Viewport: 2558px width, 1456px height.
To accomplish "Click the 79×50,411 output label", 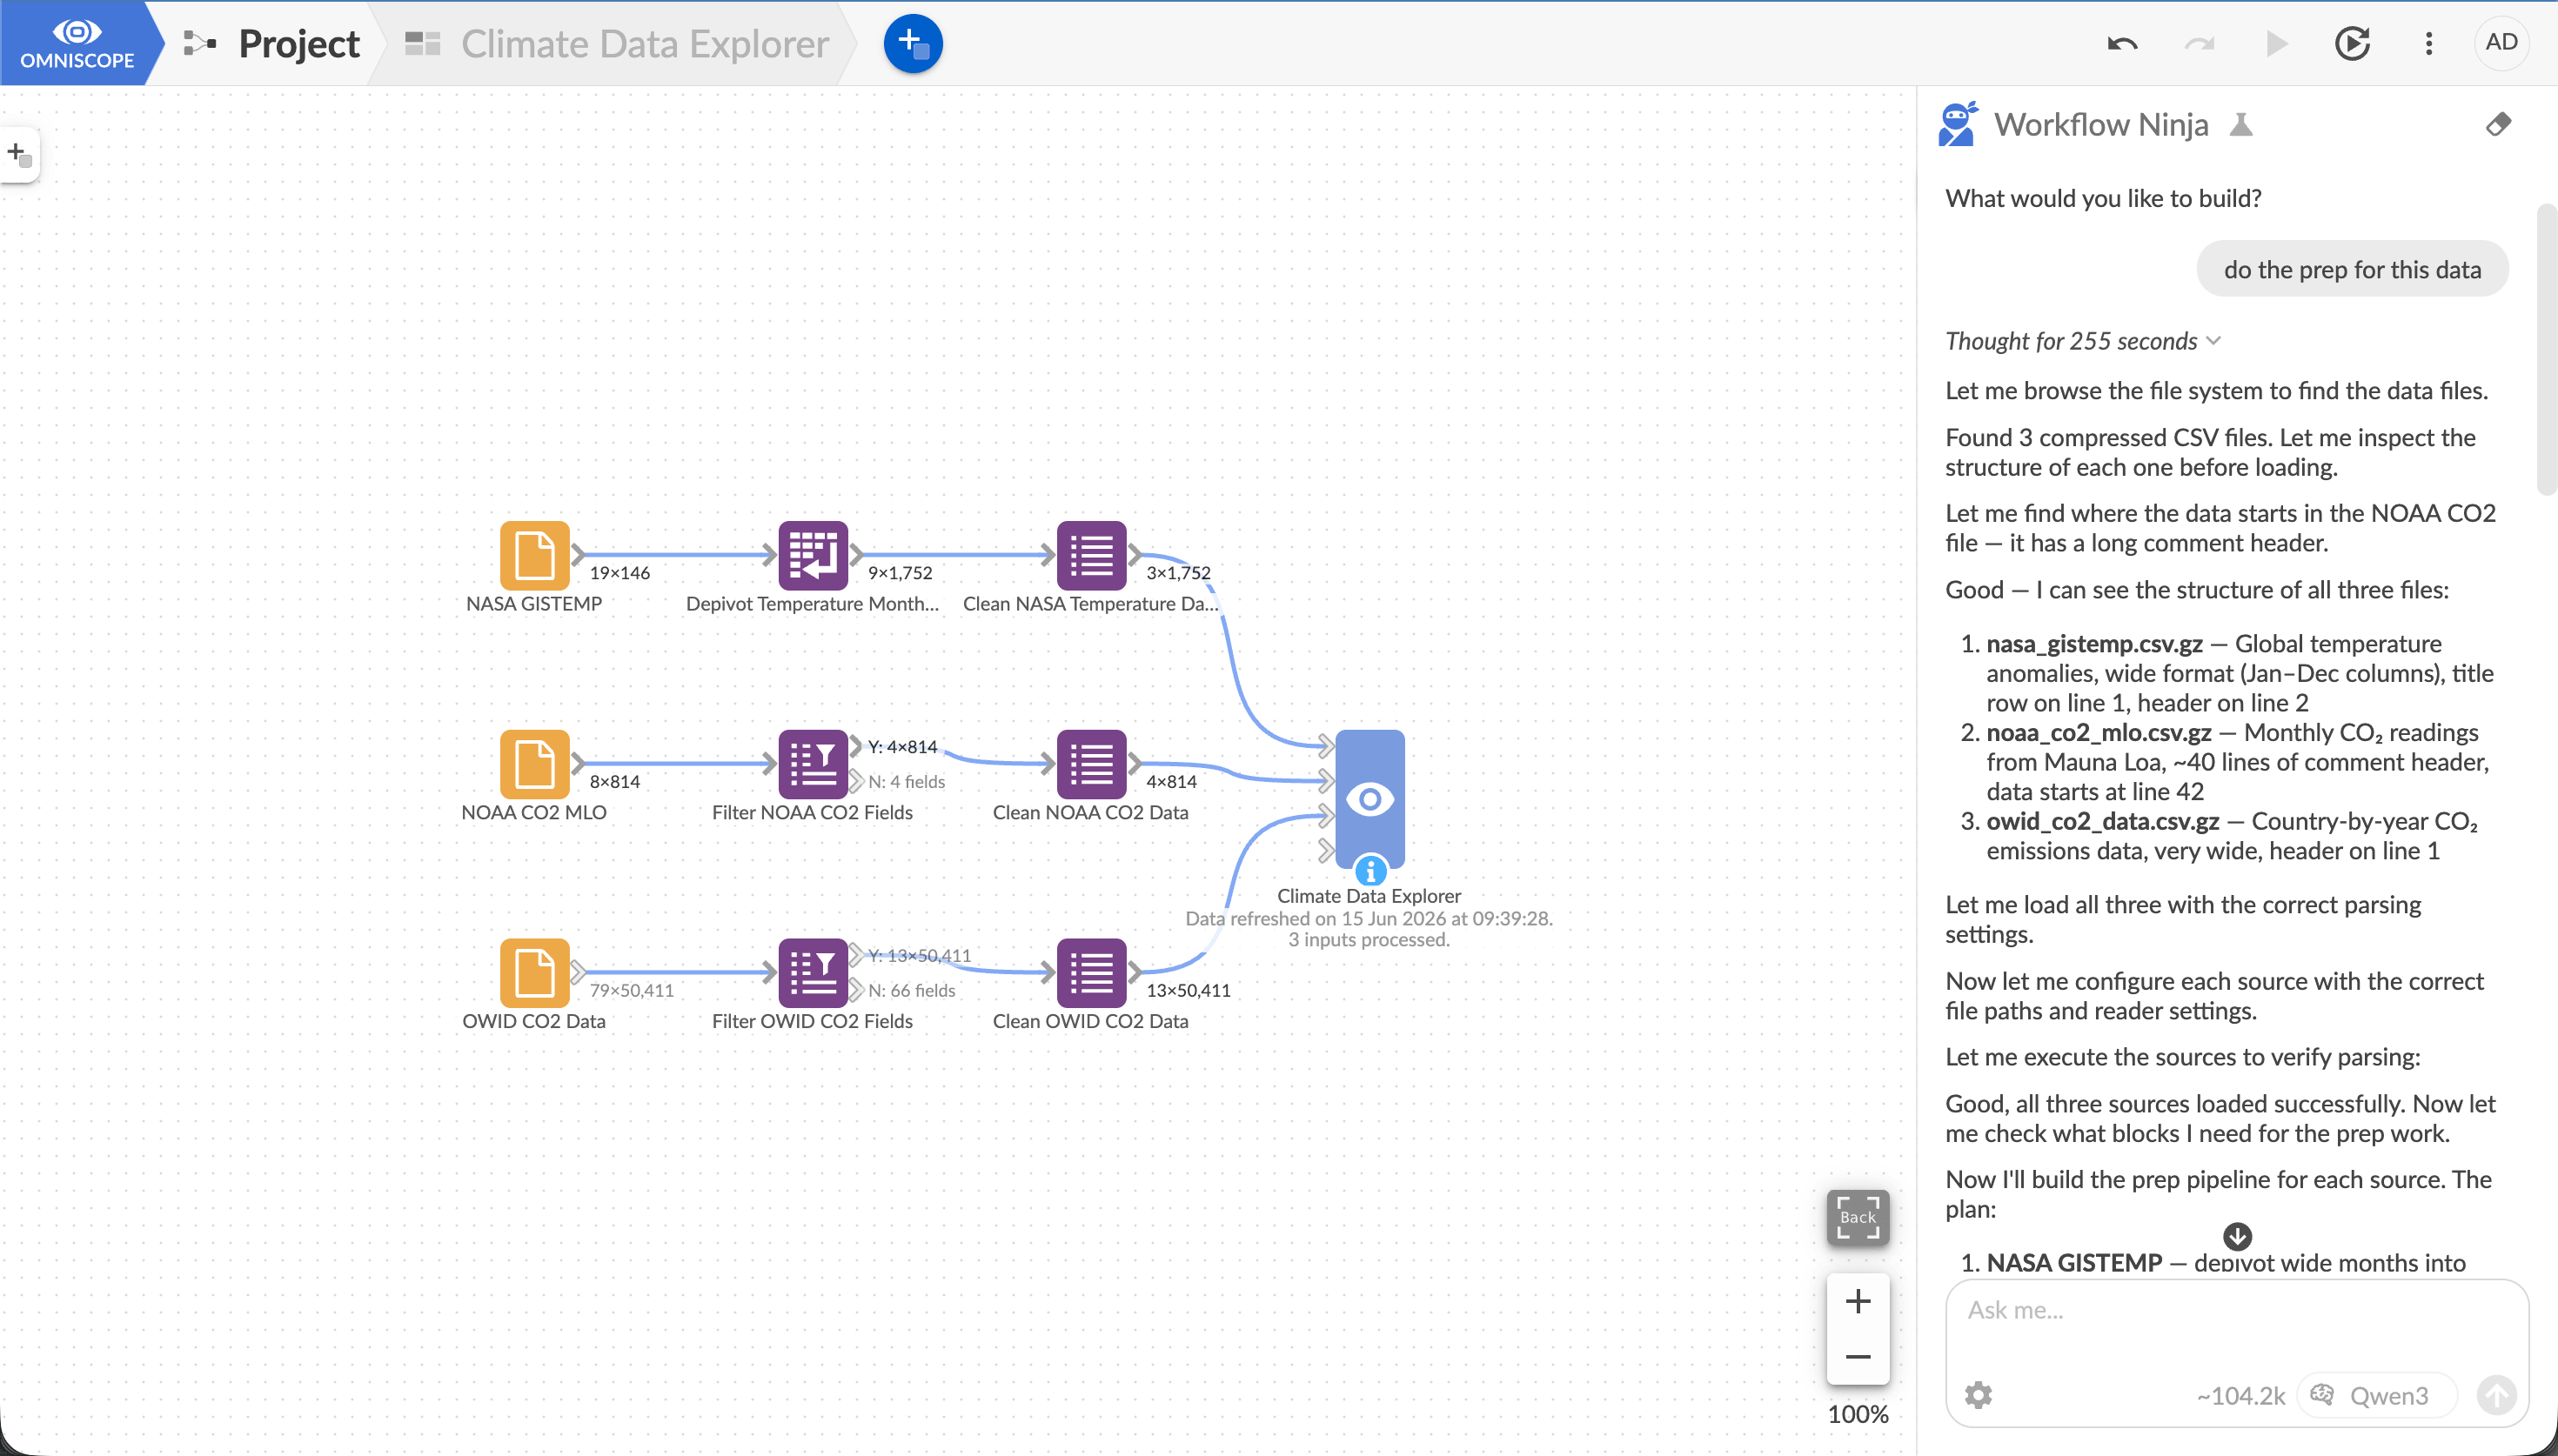I will pyautogui.click(x=631, y=991).
